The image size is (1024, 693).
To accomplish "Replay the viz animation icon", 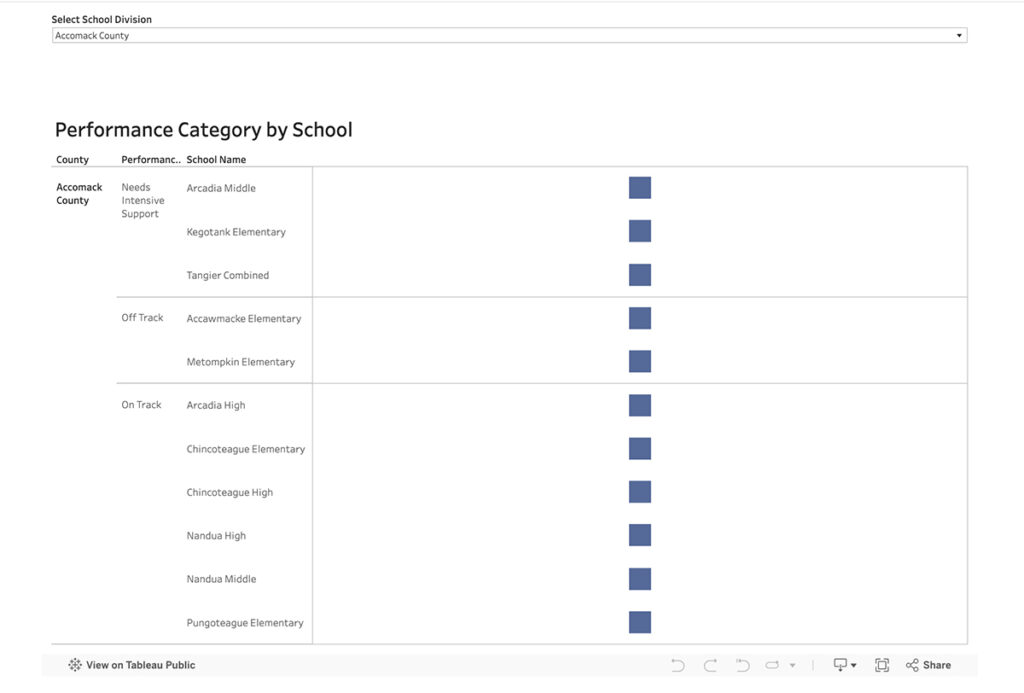I will [771, 665].
